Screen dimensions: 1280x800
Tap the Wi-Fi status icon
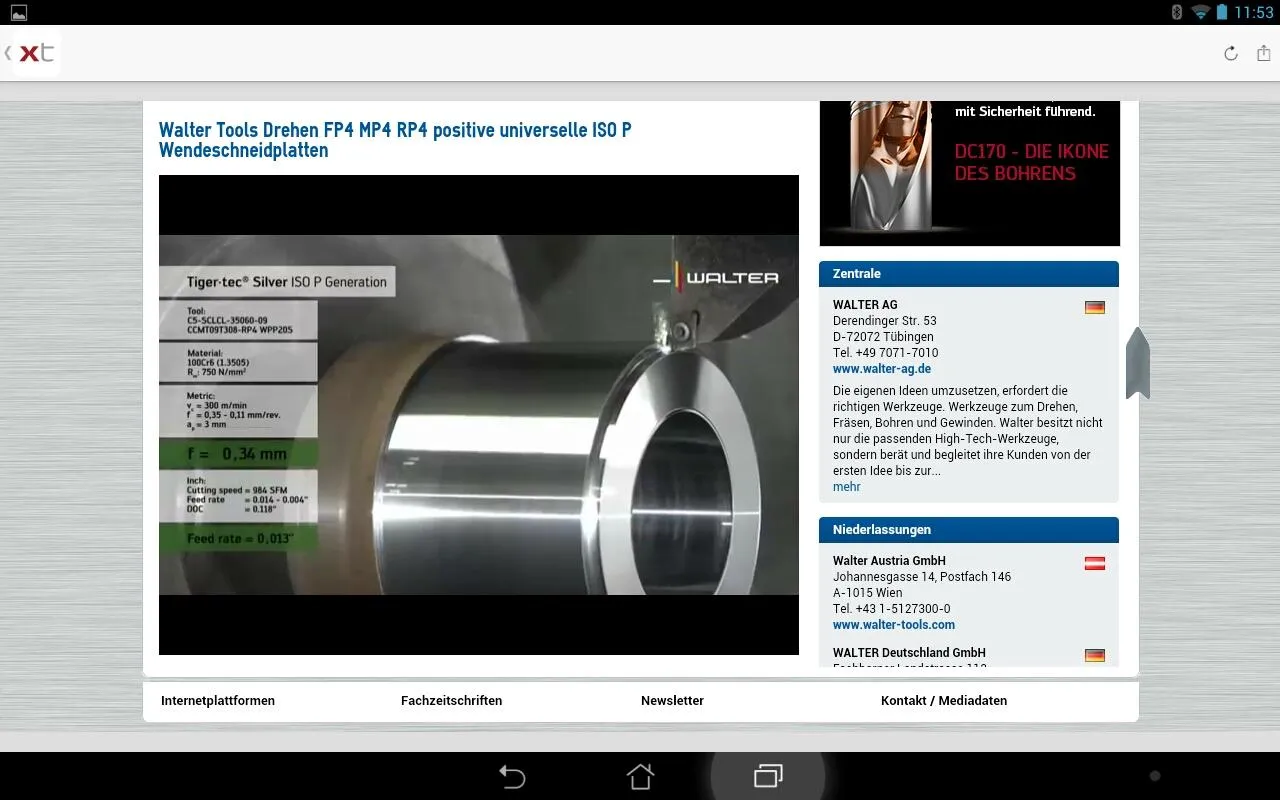pyautogui.click(x=1201, y=12)
